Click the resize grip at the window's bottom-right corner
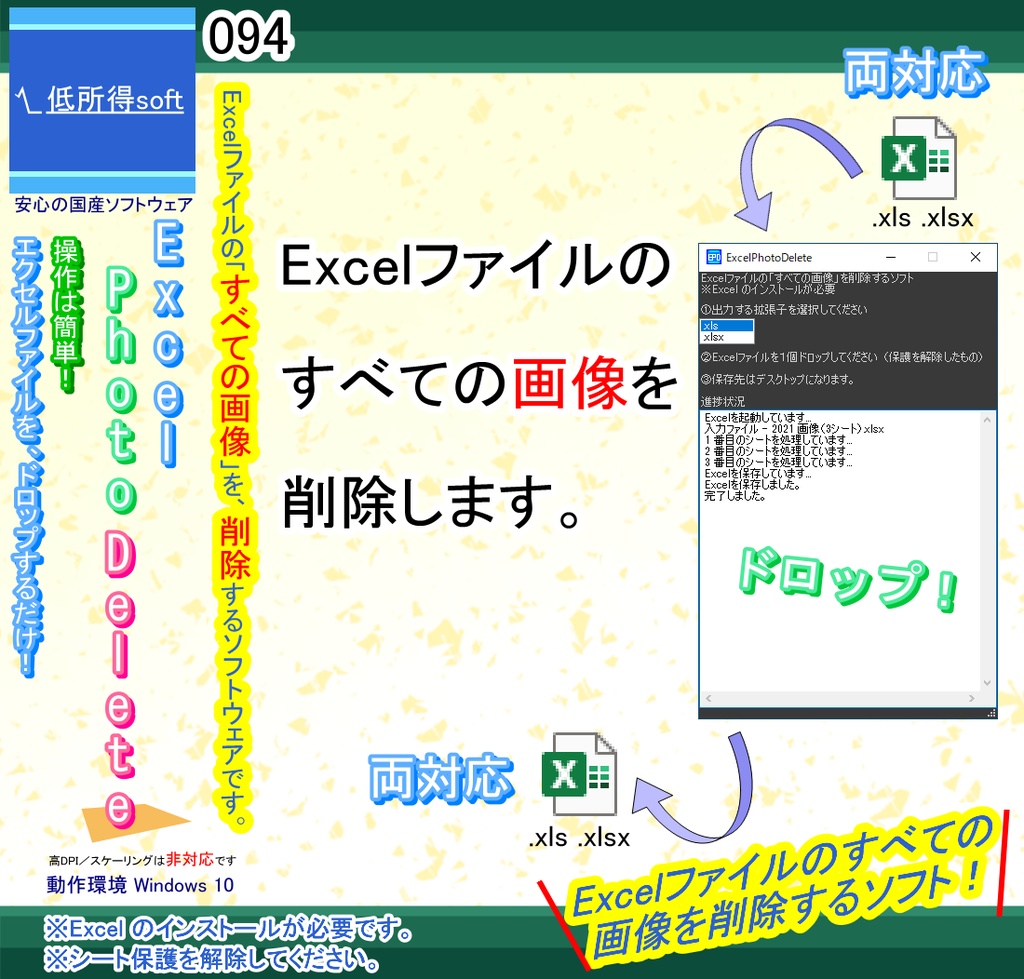1024x979 pixels. click(991, 711)
